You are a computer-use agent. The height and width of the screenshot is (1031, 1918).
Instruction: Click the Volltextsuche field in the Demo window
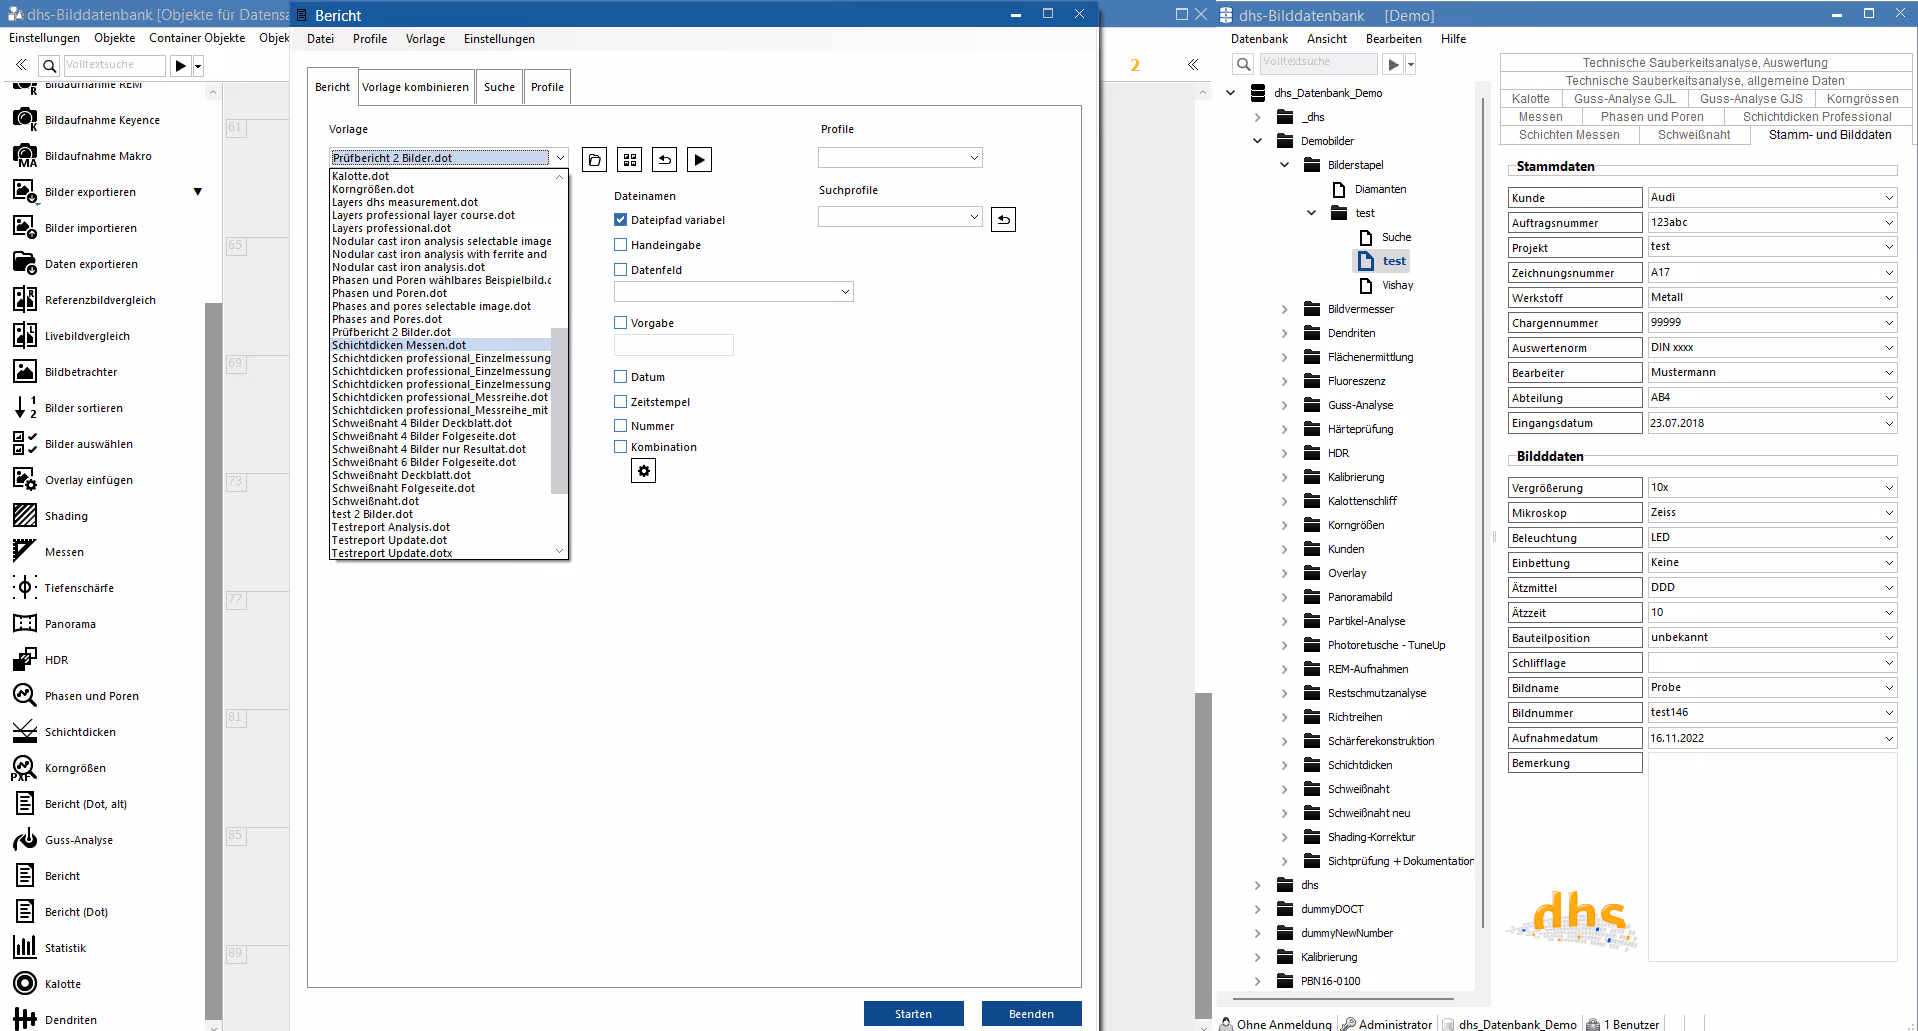[x=1318, y=63]
